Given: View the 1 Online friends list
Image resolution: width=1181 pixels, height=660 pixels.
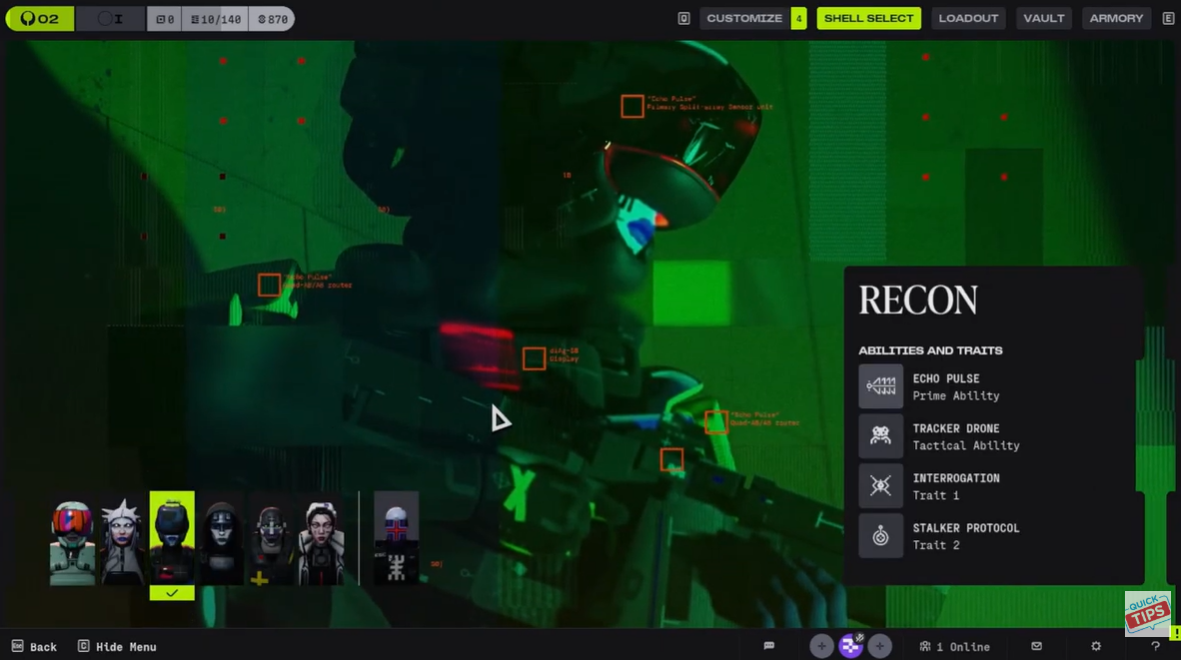Looking at the screenshot, I should coord(955,647).
